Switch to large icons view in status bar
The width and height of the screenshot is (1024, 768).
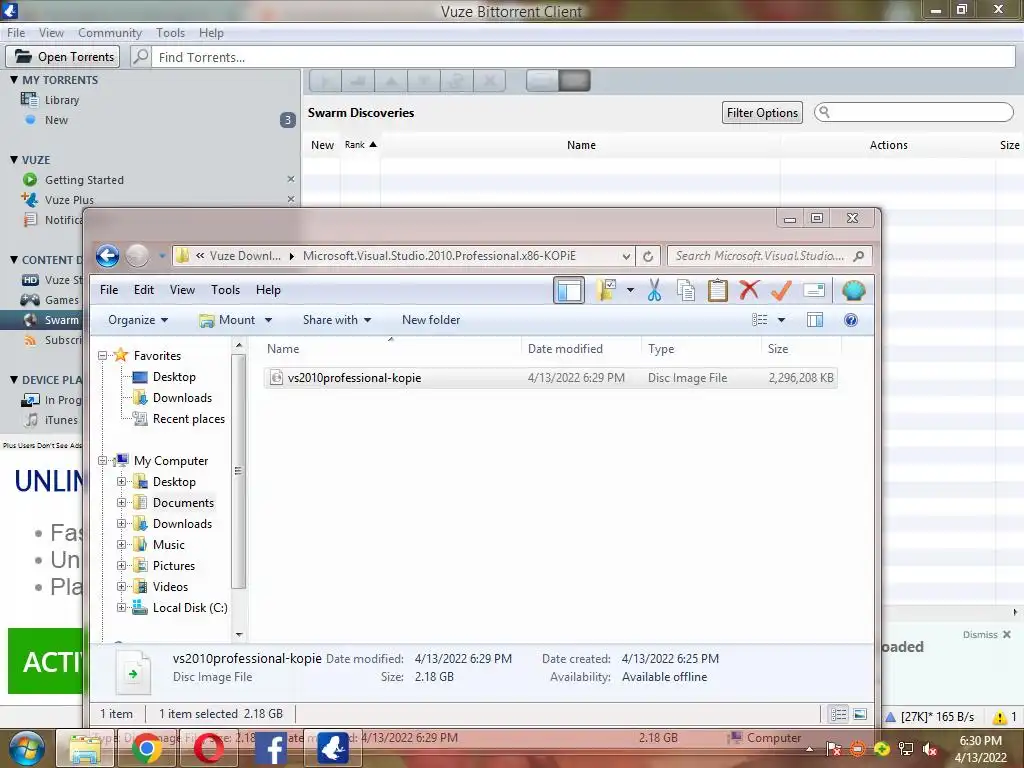[860, 714]
